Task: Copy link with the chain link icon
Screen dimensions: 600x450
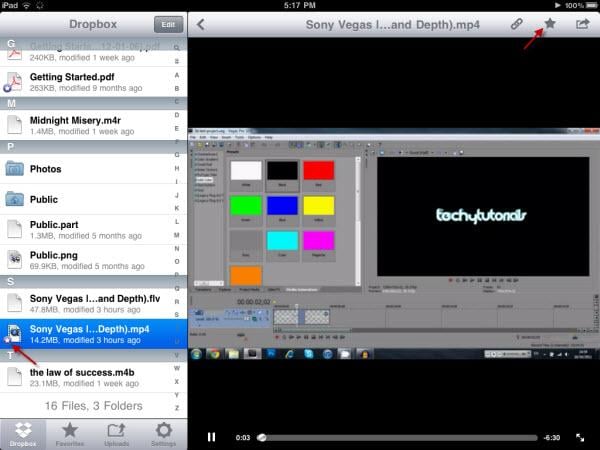Action: point(517,24)
